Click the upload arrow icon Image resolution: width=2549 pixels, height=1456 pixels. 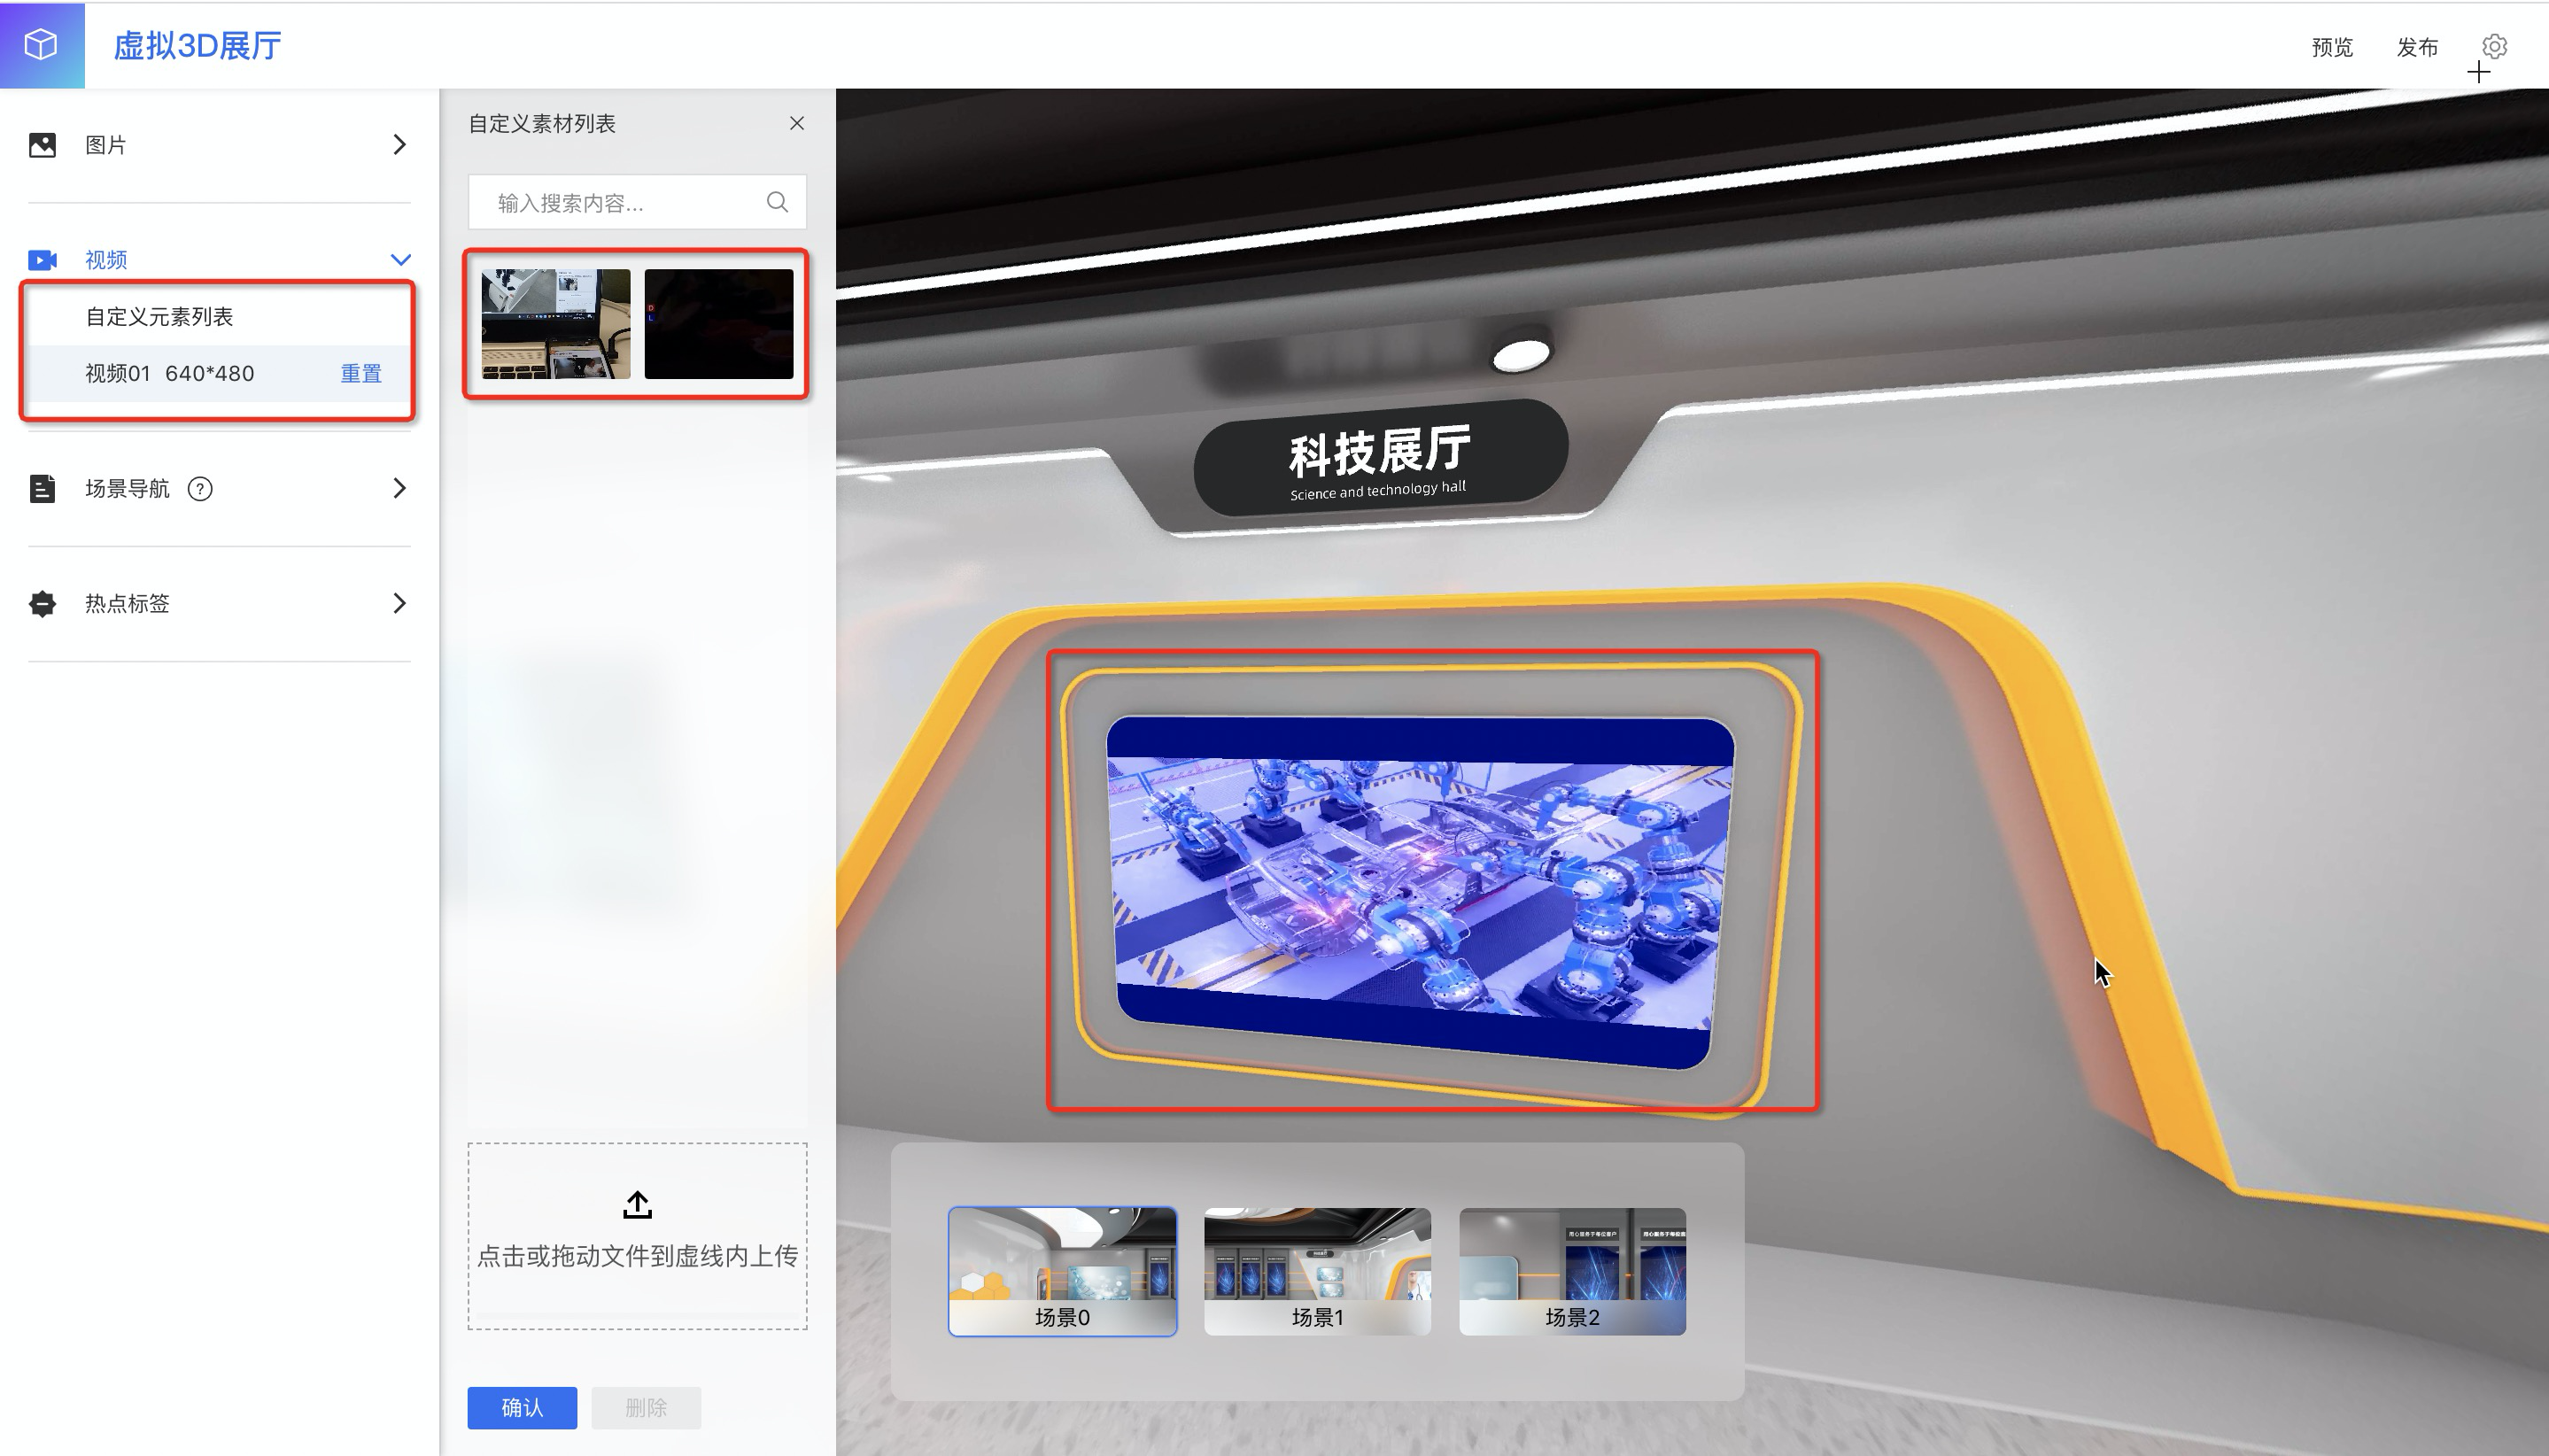[637, 1205]
